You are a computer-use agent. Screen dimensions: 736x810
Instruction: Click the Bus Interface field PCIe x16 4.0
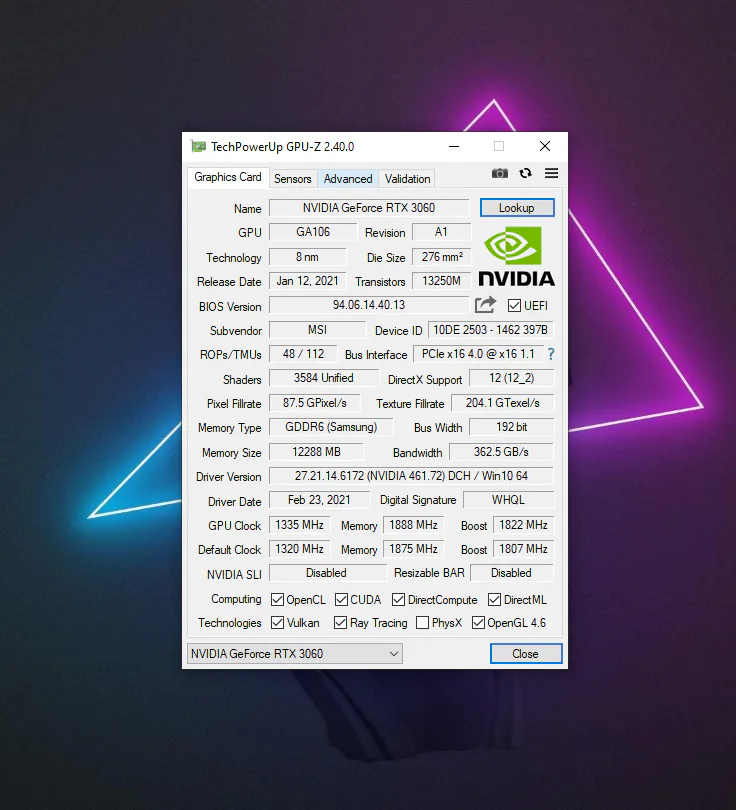click(478, 354)
